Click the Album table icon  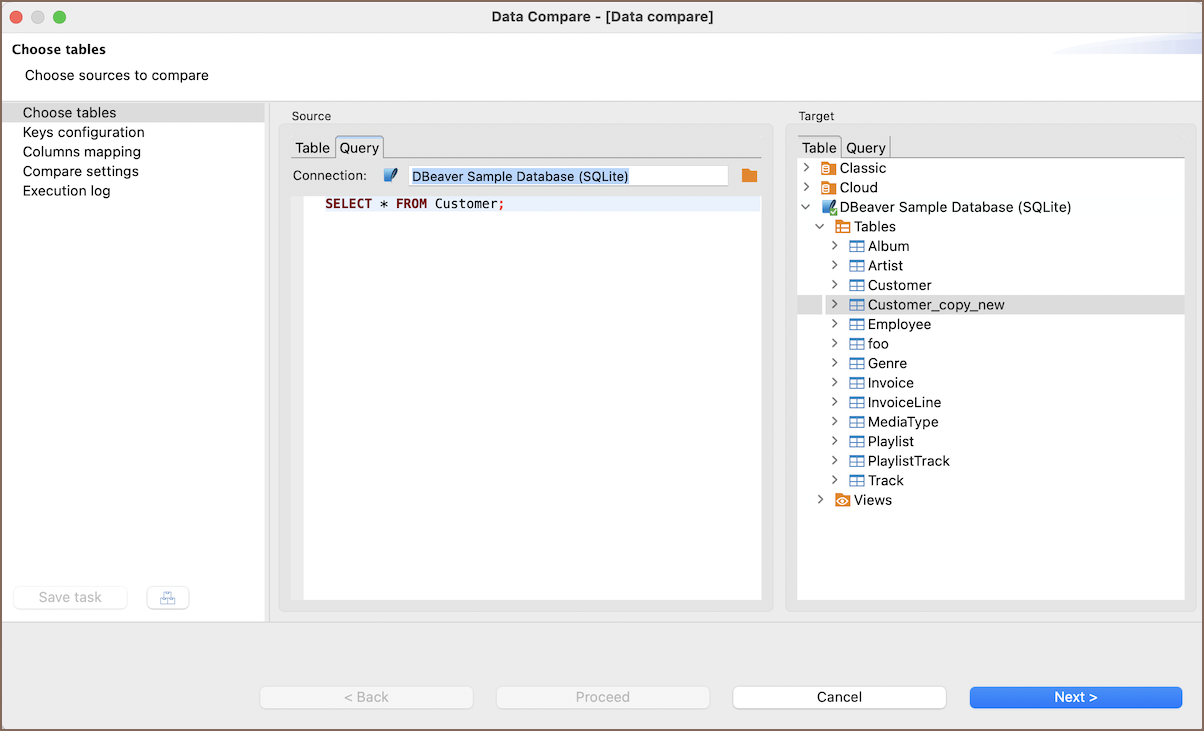856,246
